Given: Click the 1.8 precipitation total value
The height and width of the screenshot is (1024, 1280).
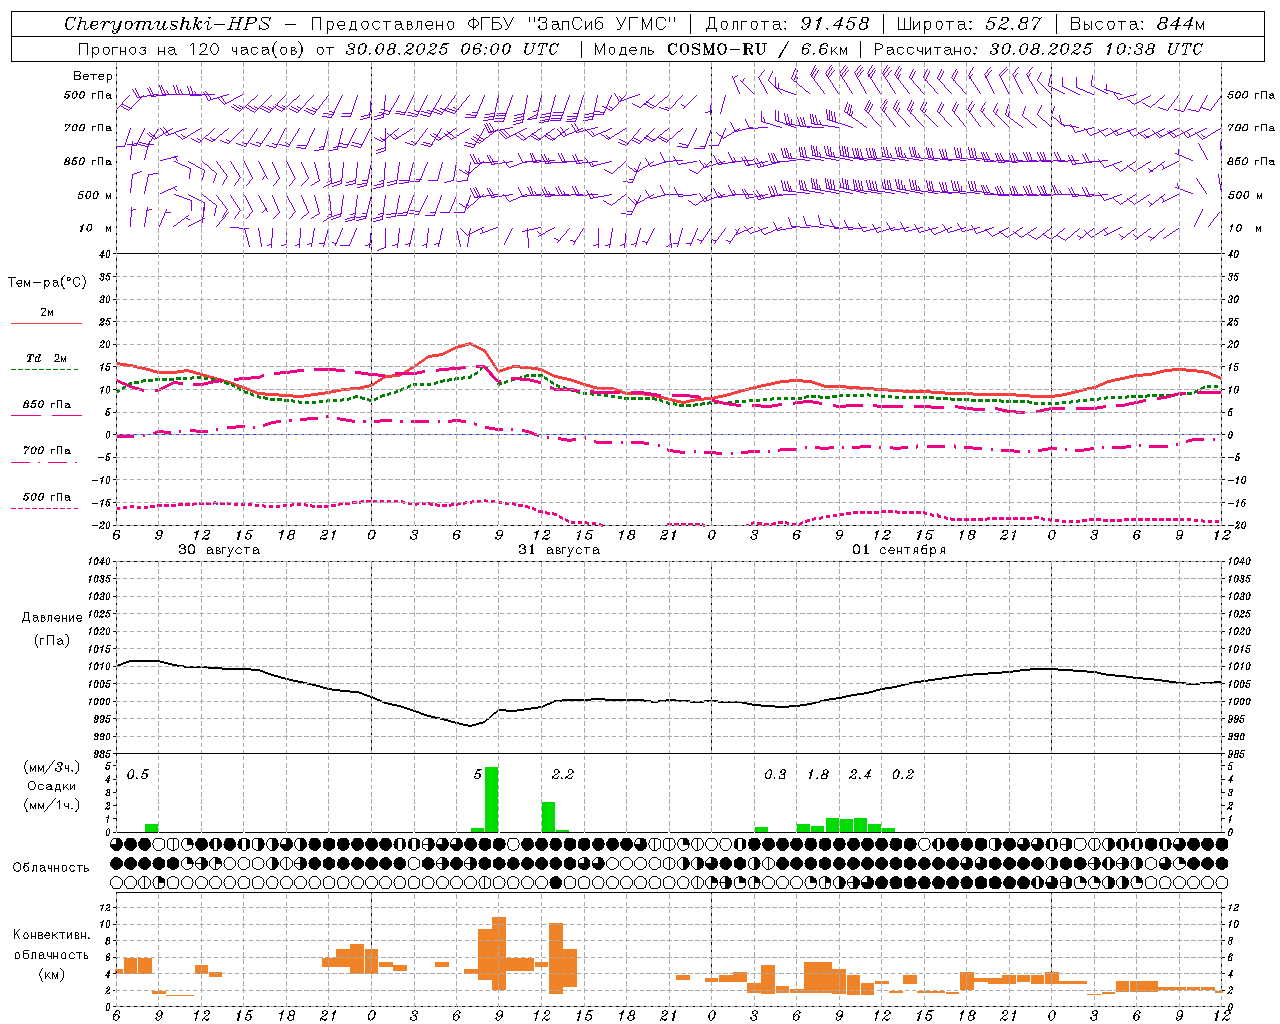Looking at the screenshot, I should [818, 775].
